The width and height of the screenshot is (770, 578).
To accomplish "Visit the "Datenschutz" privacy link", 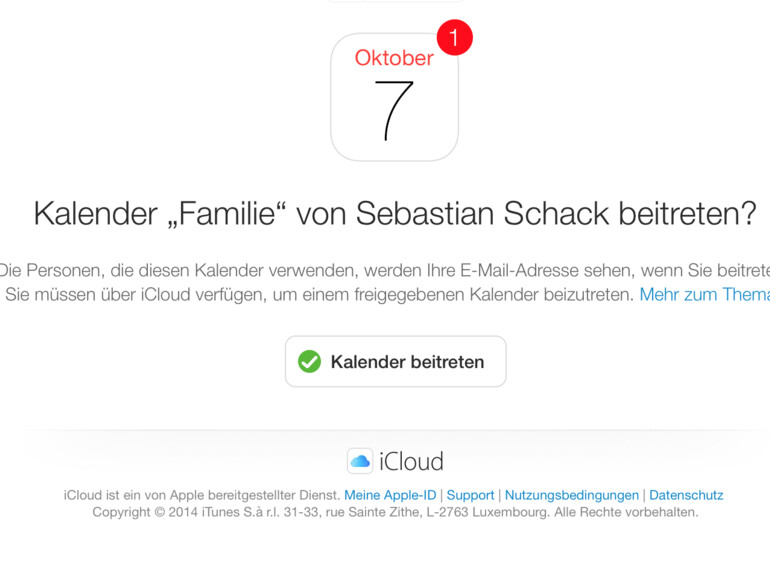I will click(x=686, y=495).
